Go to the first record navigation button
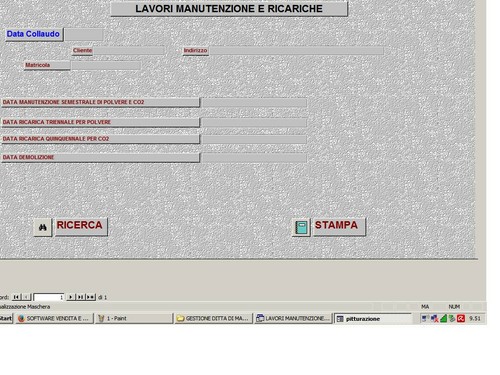 [16, 297]
